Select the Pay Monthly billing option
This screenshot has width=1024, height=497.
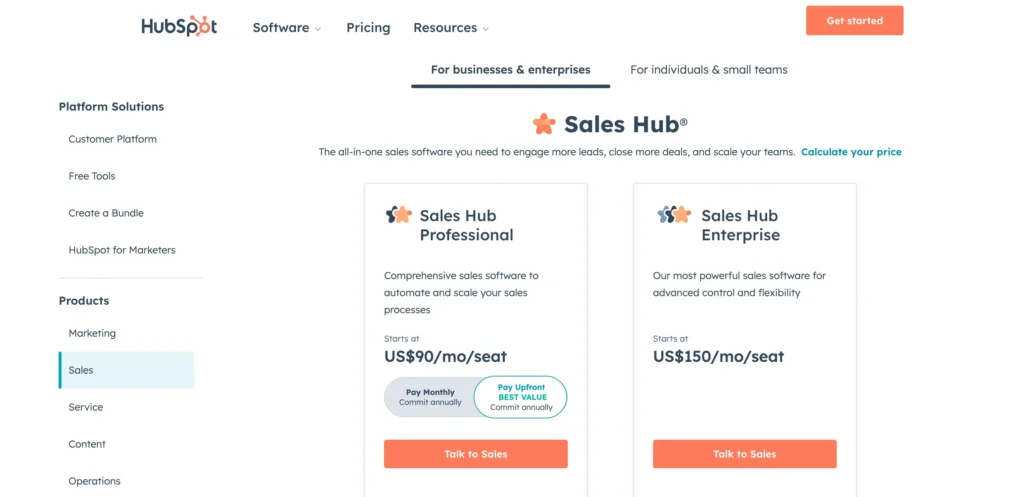click(x=430, y=397)
